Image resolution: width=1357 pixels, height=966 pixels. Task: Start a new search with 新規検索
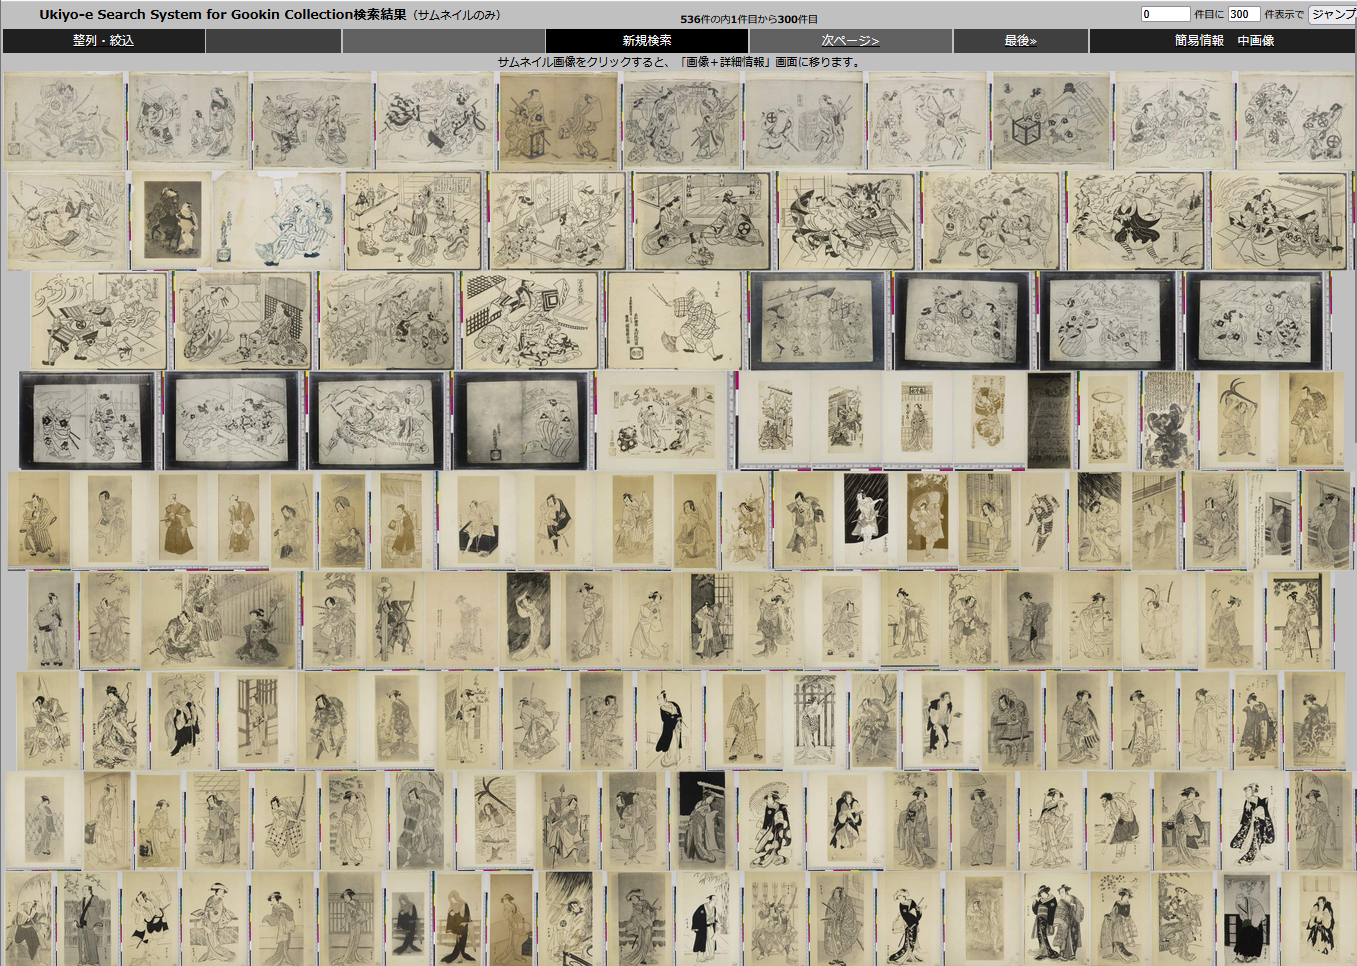click(x=646, y=41)
